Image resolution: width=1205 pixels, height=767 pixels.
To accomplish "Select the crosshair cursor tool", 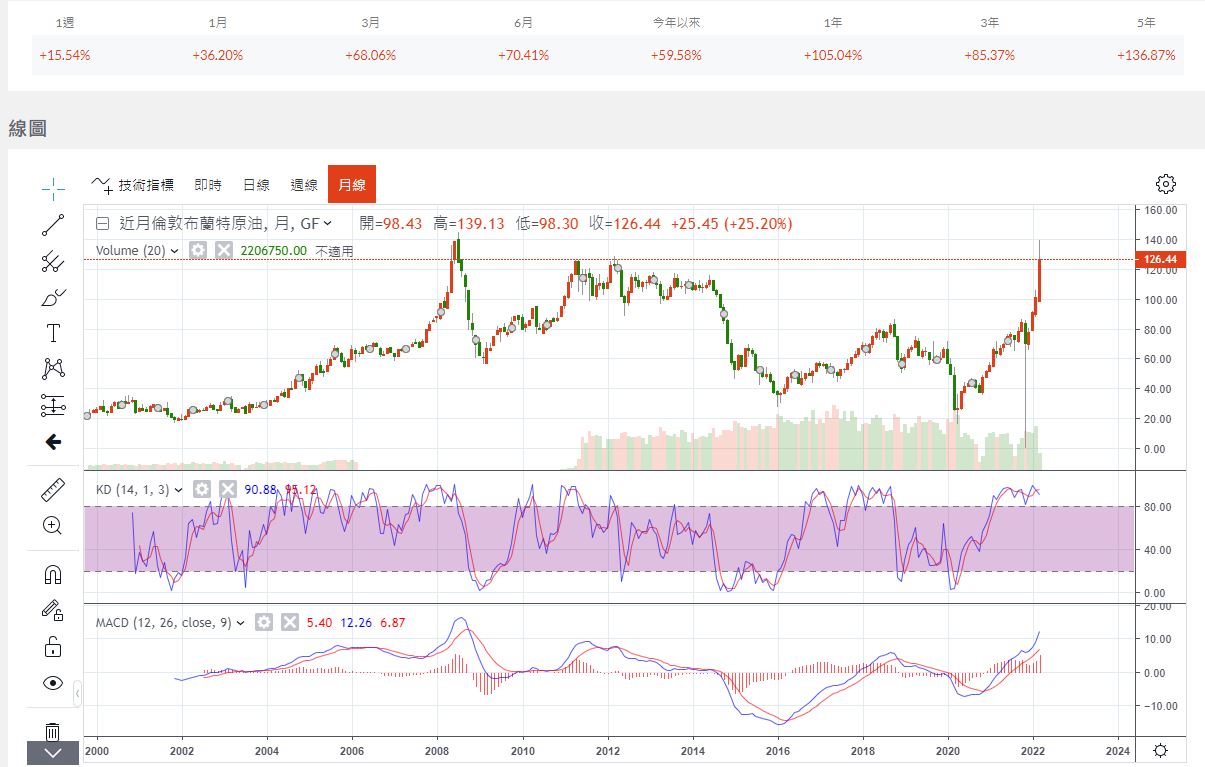I will (53, 187).
